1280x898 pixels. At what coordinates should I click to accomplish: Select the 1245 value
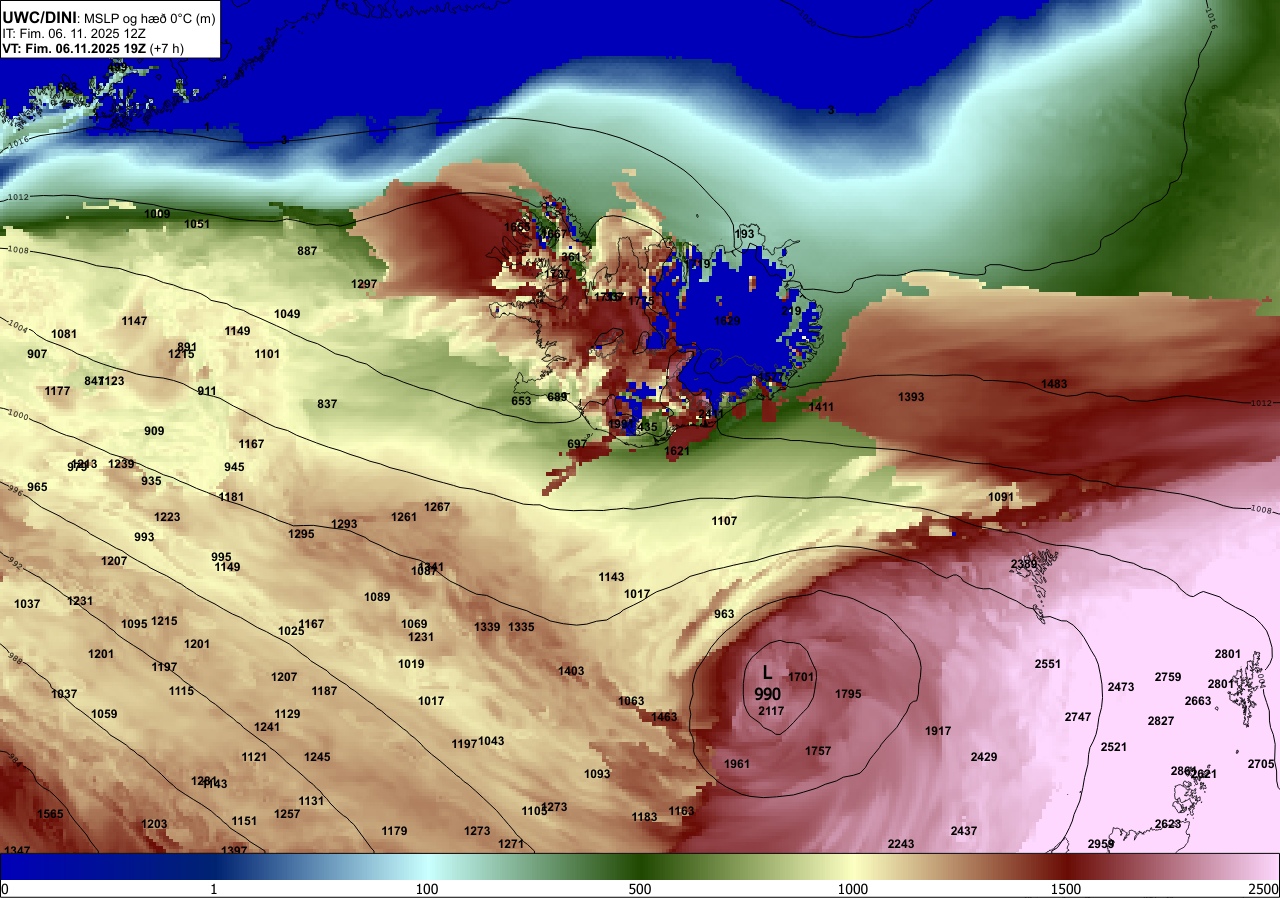click(317, 757)
